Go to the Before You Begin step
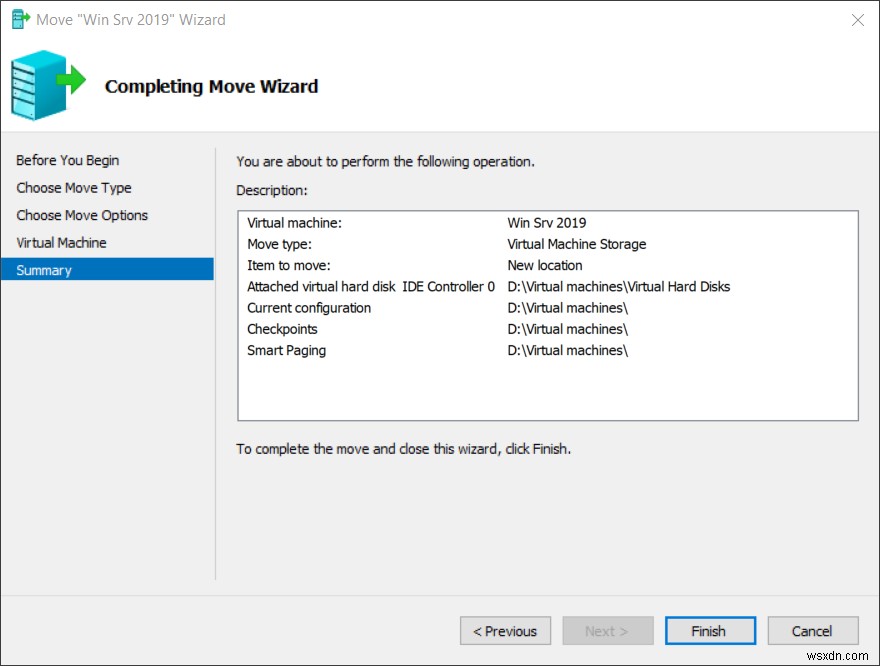This screenshot has height=666, width=880. (x=67, y=160)
